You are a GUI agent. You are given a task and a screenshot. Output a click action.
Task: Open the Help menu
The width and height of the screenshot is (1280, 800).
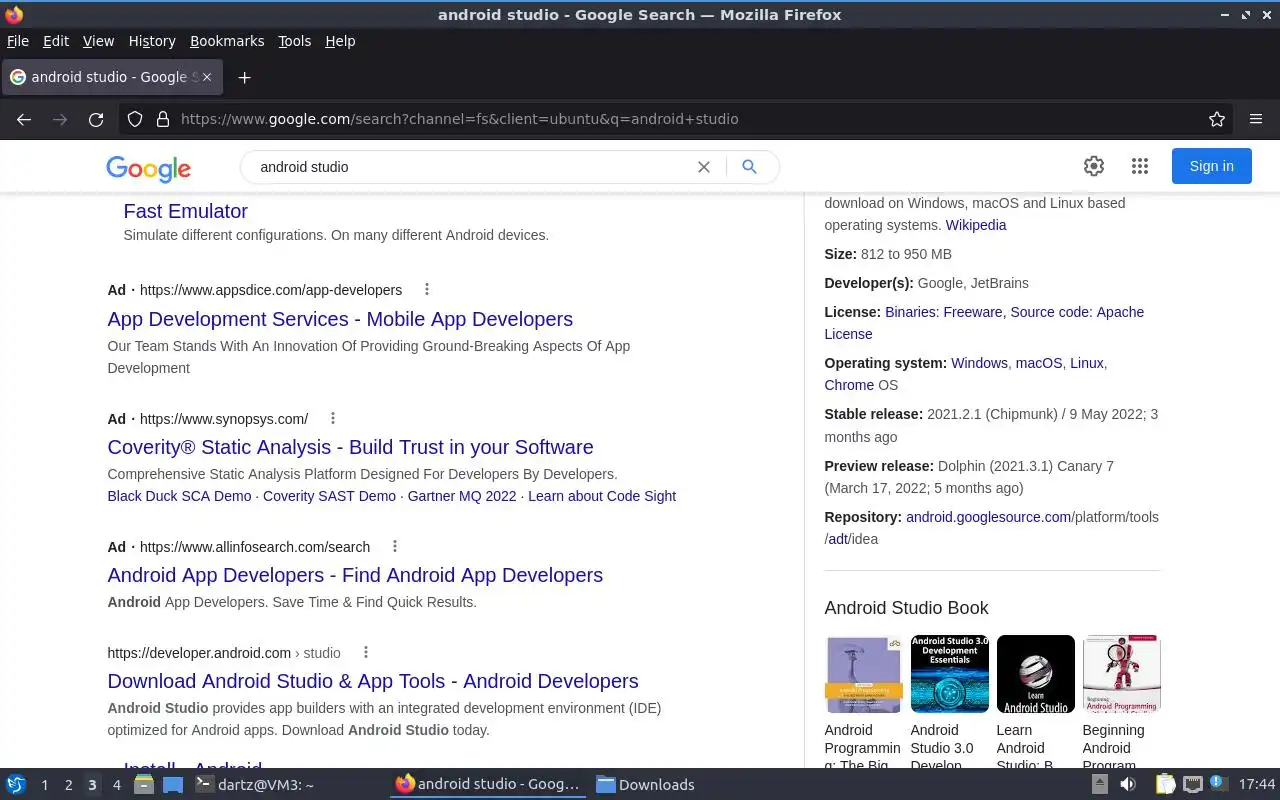tap(340, 41)
